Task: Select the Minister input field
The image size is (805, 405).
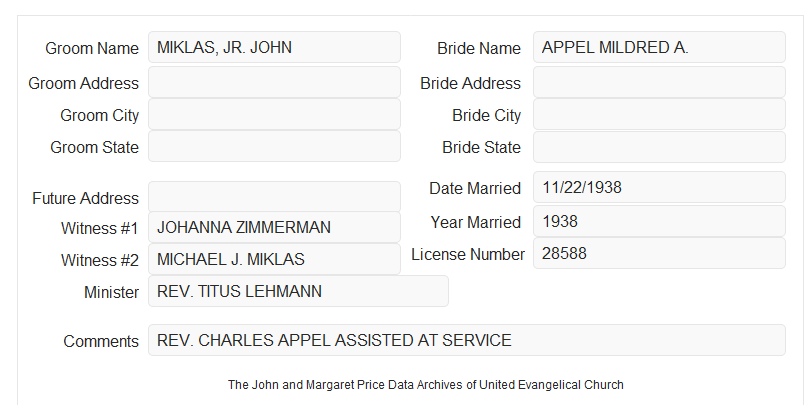Action: pos(298,291)
